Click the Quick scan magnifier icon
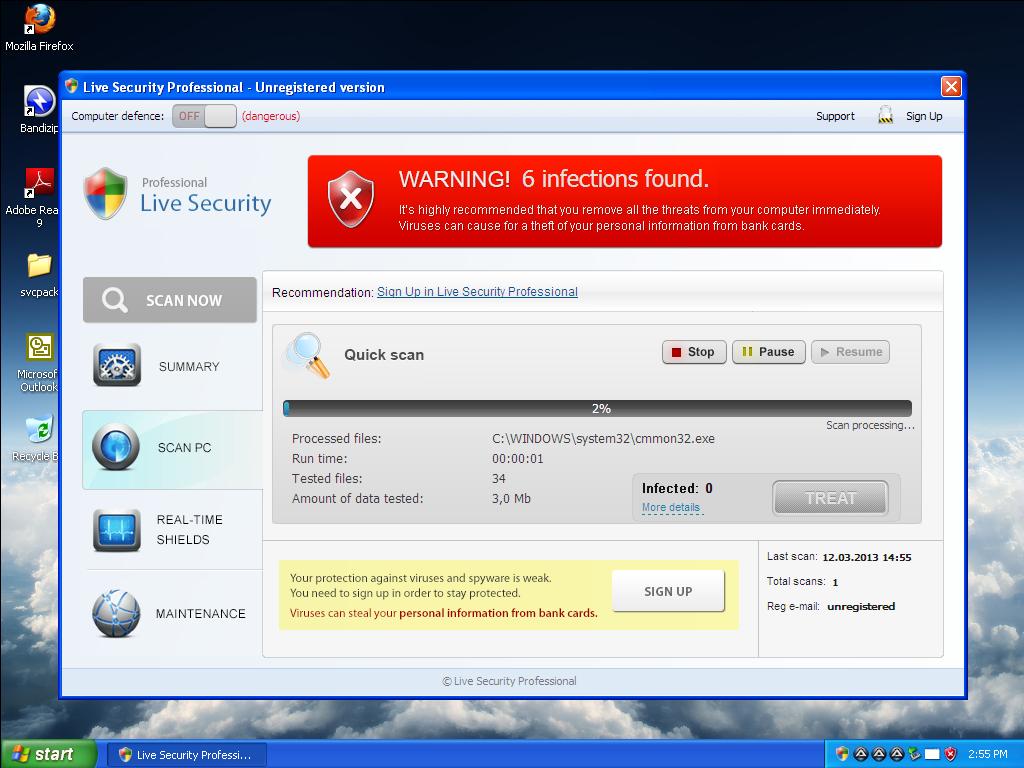The width and height of the screenshot is (1024, 768). pos(306,355)
